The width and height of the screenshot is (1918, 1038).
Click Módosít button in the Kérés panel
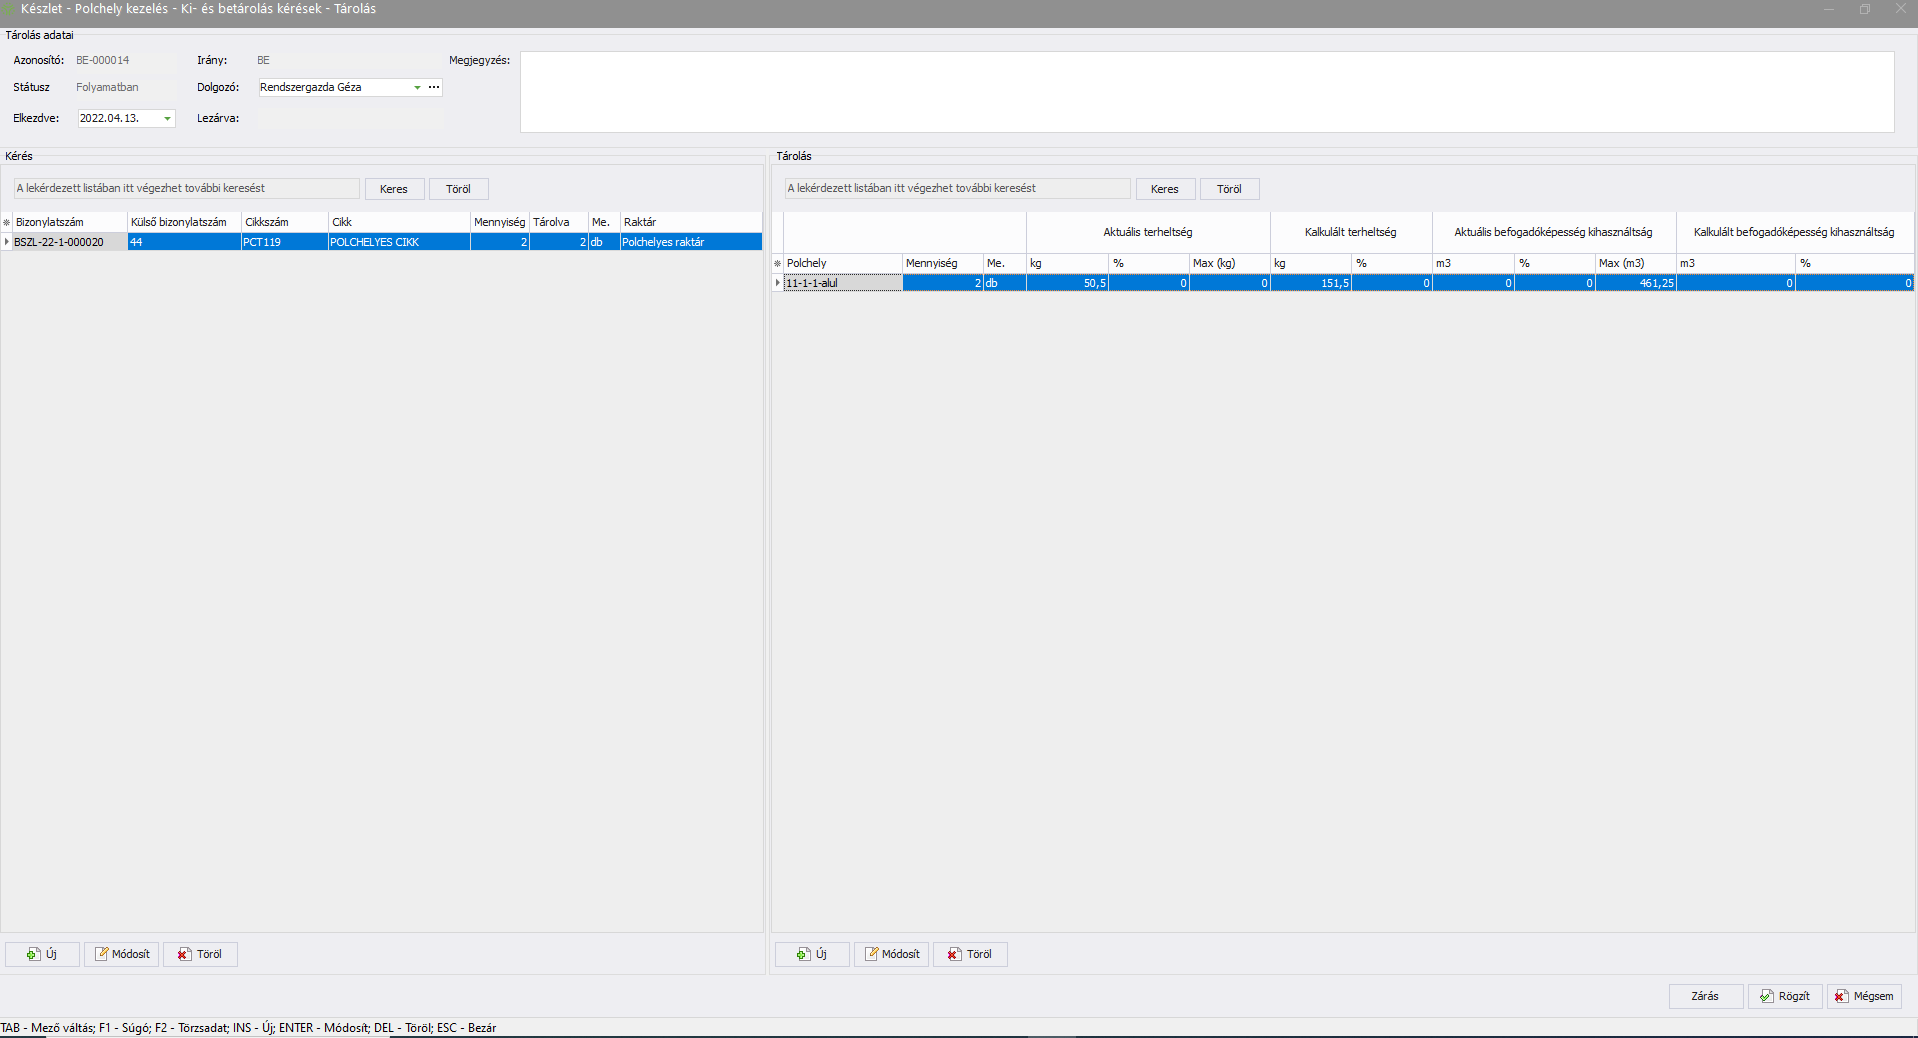(x=122, y=954)
